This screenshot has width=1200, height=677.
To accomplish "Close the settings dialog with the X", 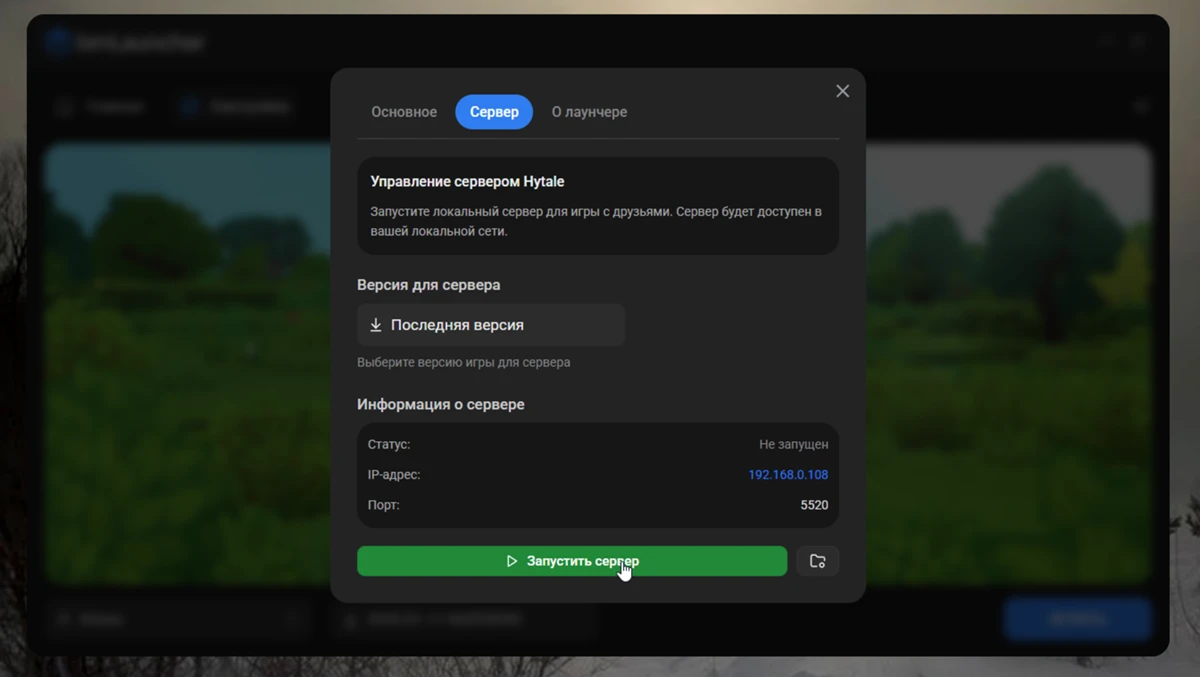I will coord(842,91).
